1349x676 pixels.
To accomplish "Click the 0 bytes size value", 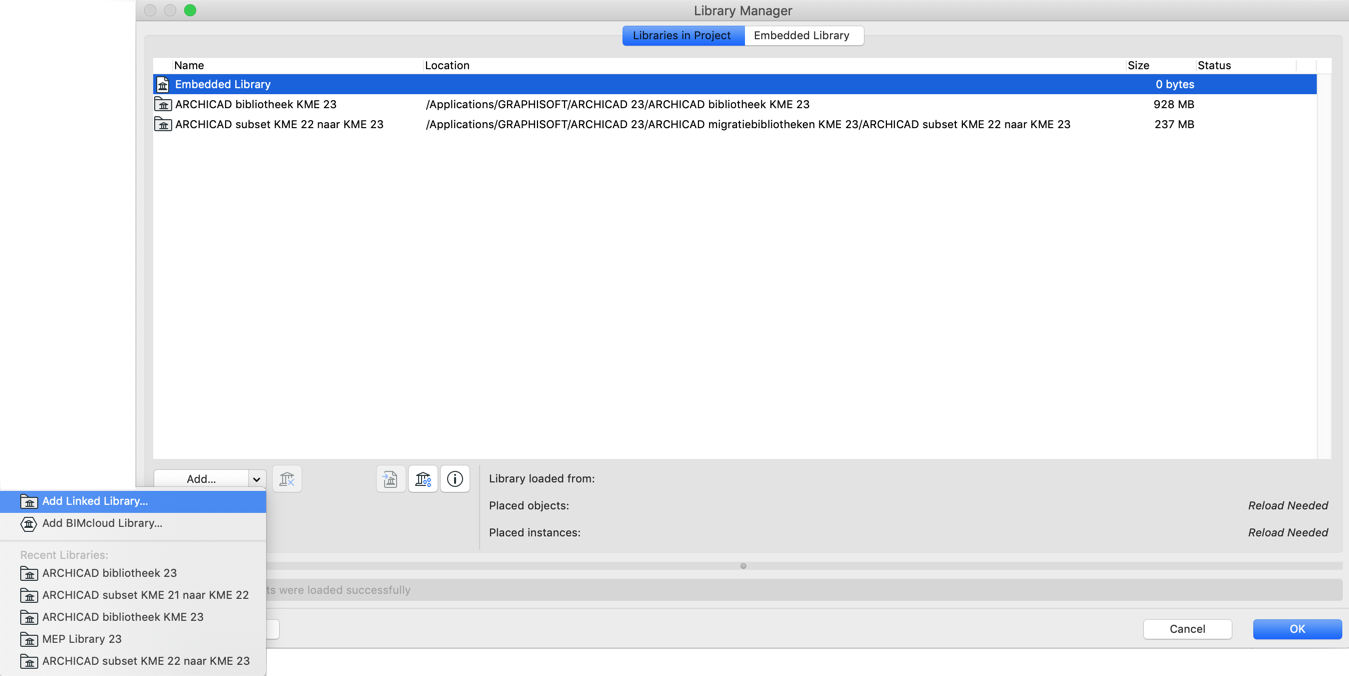I will point(1175,85).
